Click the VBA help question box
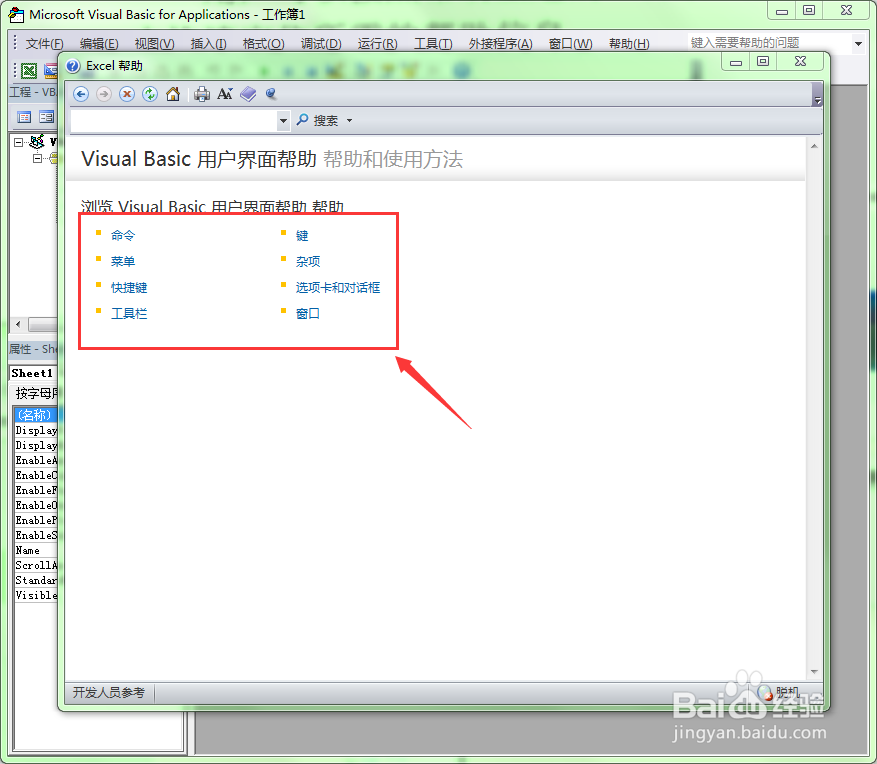Screen dimensions: 877x764 pyautogui.click(x=770, y=43)
